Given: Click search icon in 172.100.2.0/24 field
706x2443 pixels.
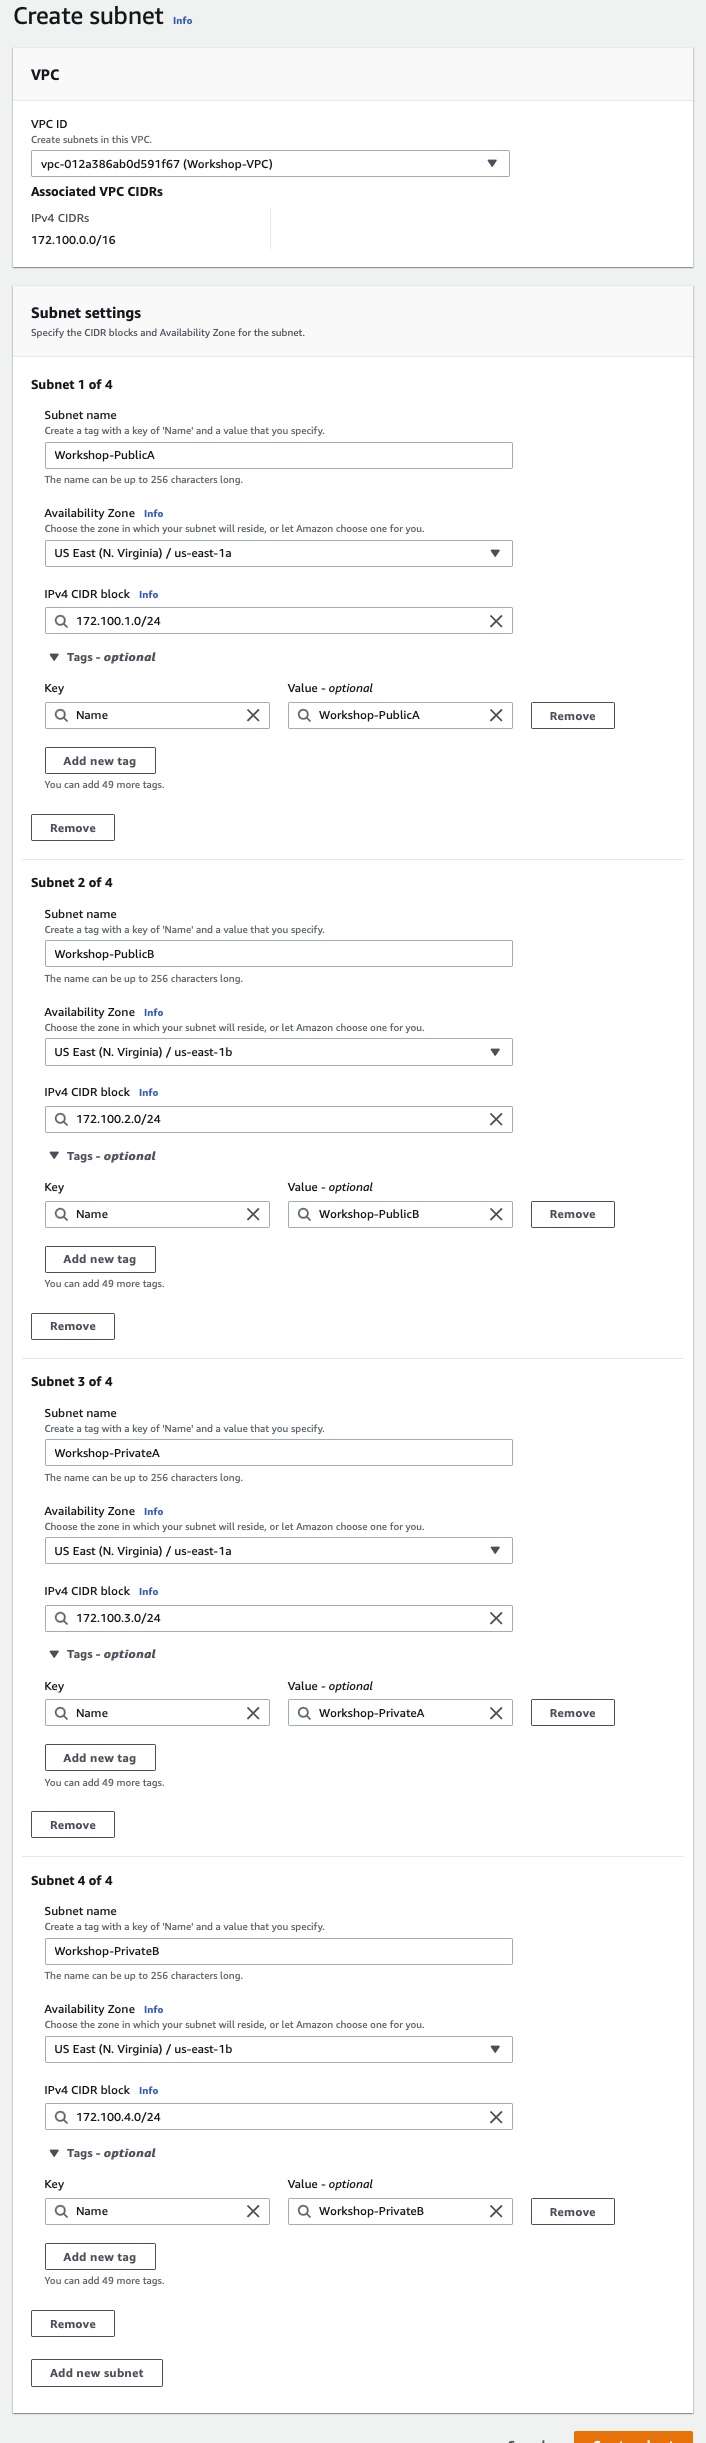Looking at the screenshot, I should pos(61,1119).
